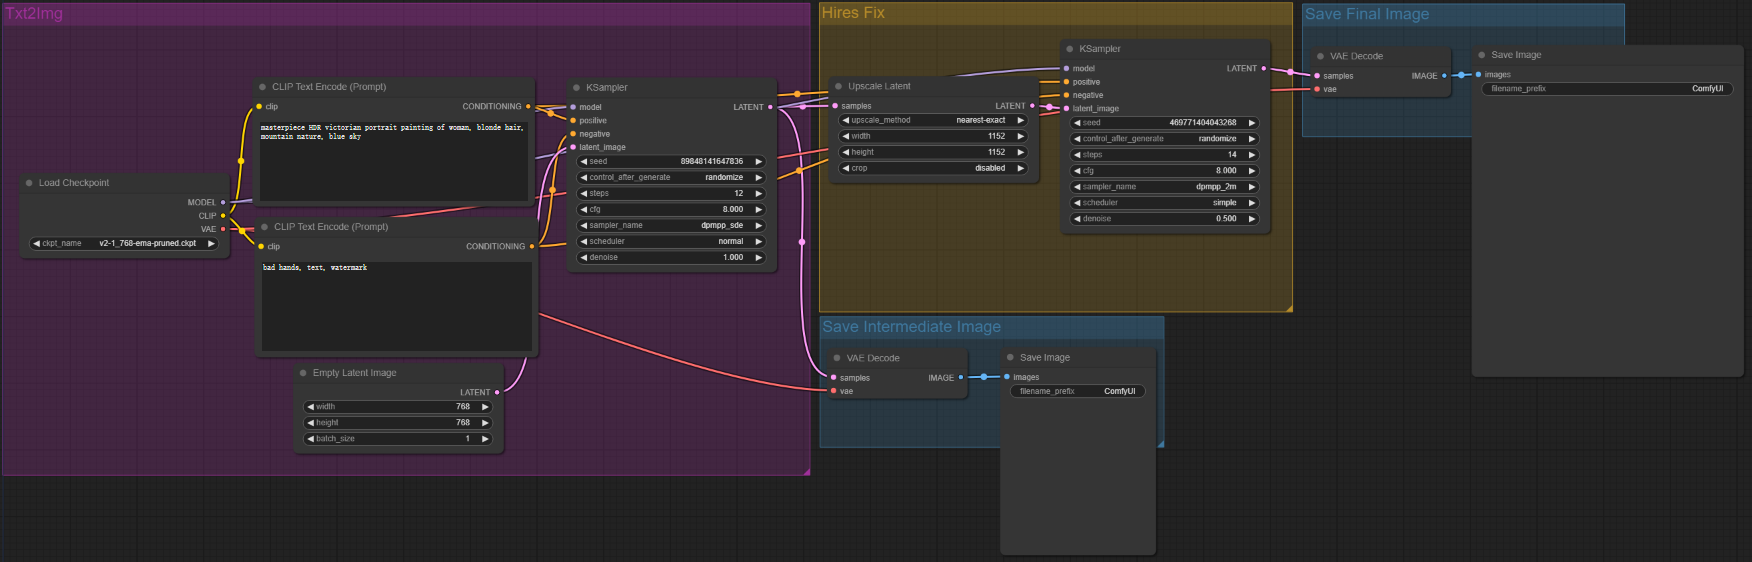Image resolution: width=1752 pixels, height=562 pixels.
Task: Change the scheduler set to simple
Action: pos(1164,203)
